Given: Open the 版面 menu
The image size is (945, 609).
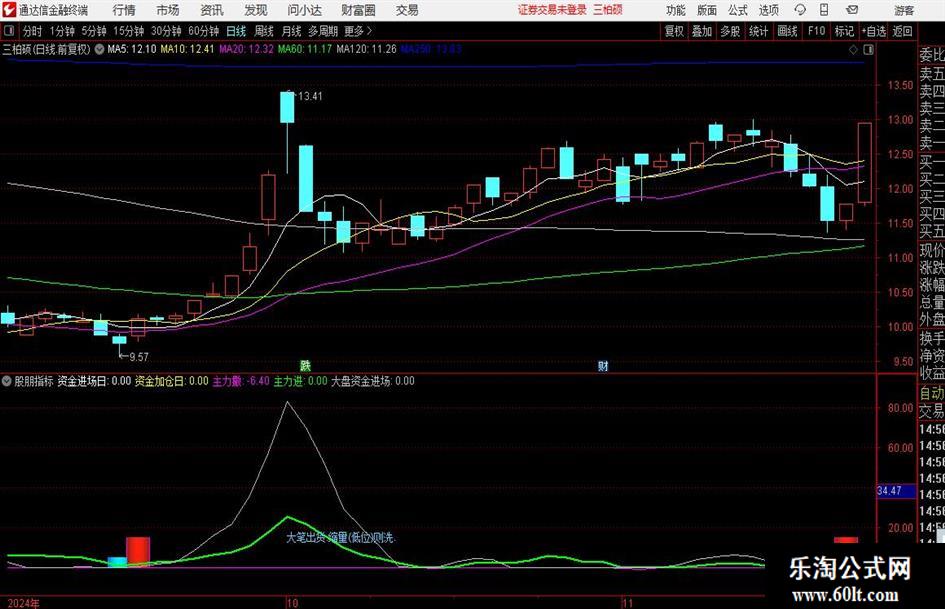Looking at the screenshot, I should click(x=706, y=10).
